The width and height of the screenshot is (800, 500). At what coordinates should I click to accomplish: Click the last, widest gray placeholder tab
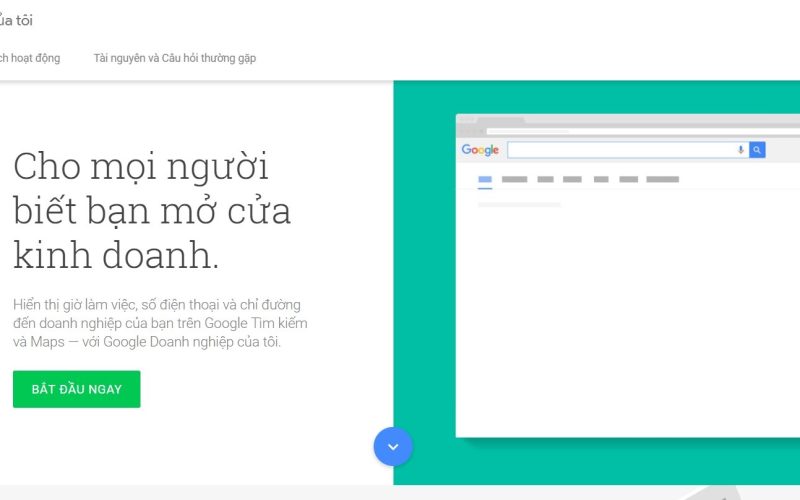click(x=662, y=180)
